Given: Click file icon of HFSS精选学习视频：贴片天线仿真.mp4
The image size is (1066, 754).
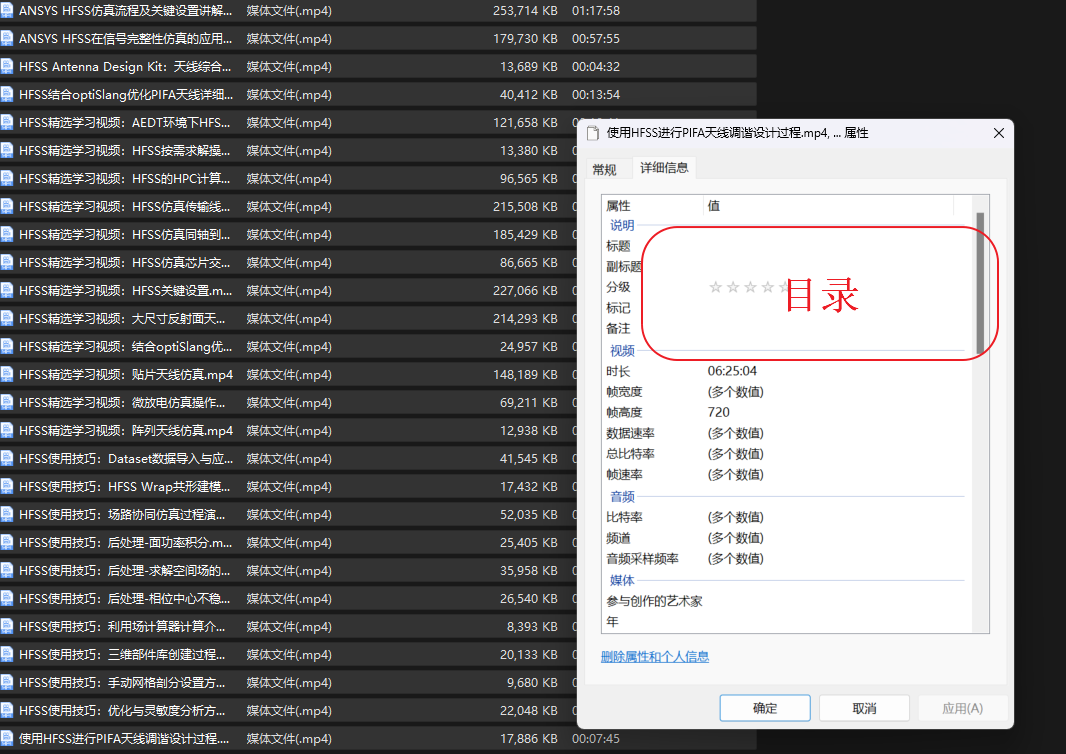Looking at the screenshot, I should (7, 375).
